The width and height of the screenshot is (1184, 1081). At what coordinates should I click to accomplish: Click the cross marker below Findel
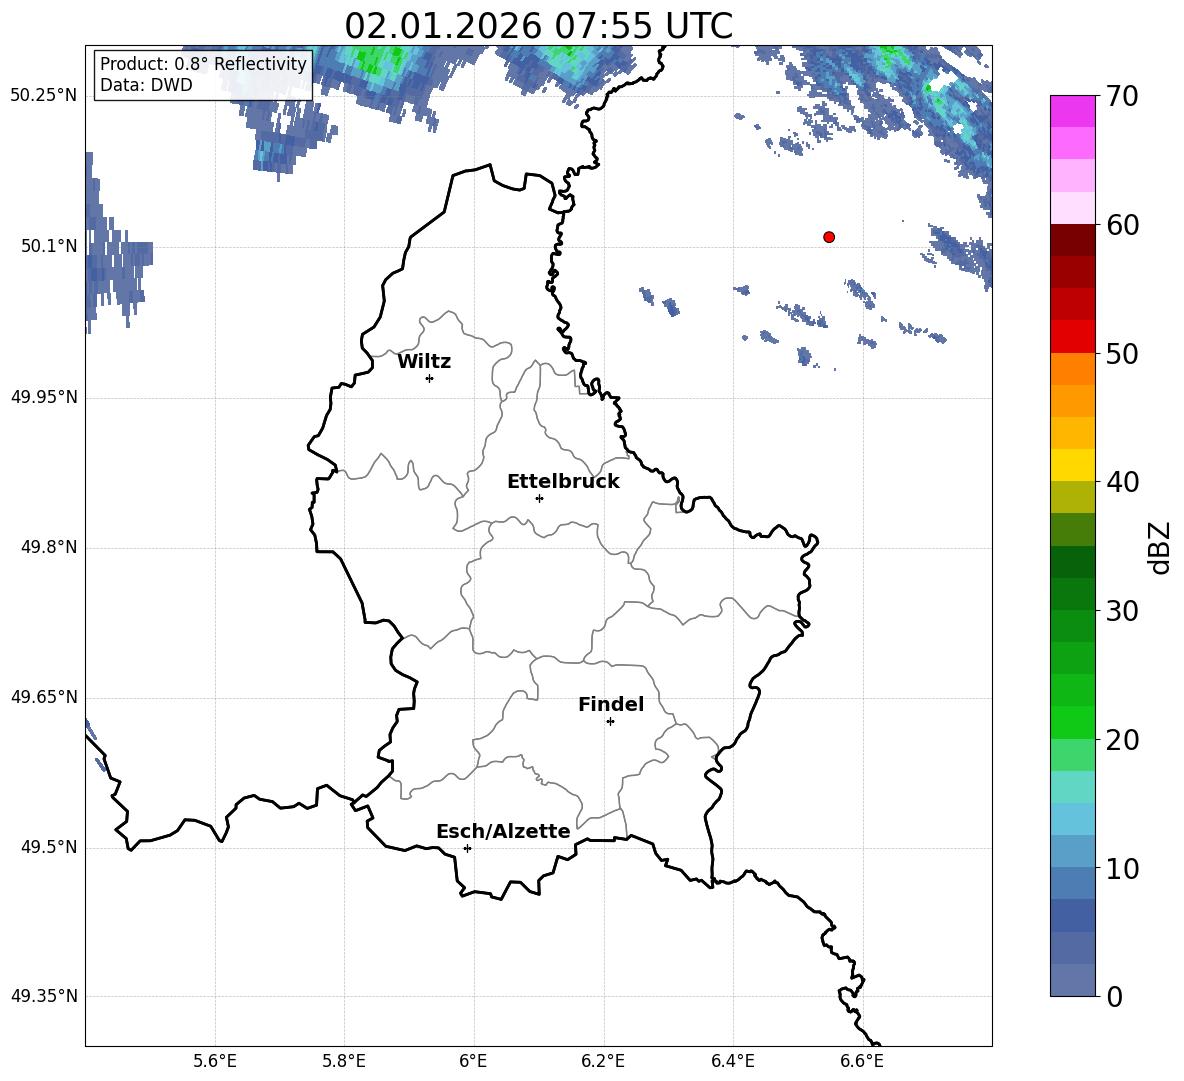coord(610,722)
